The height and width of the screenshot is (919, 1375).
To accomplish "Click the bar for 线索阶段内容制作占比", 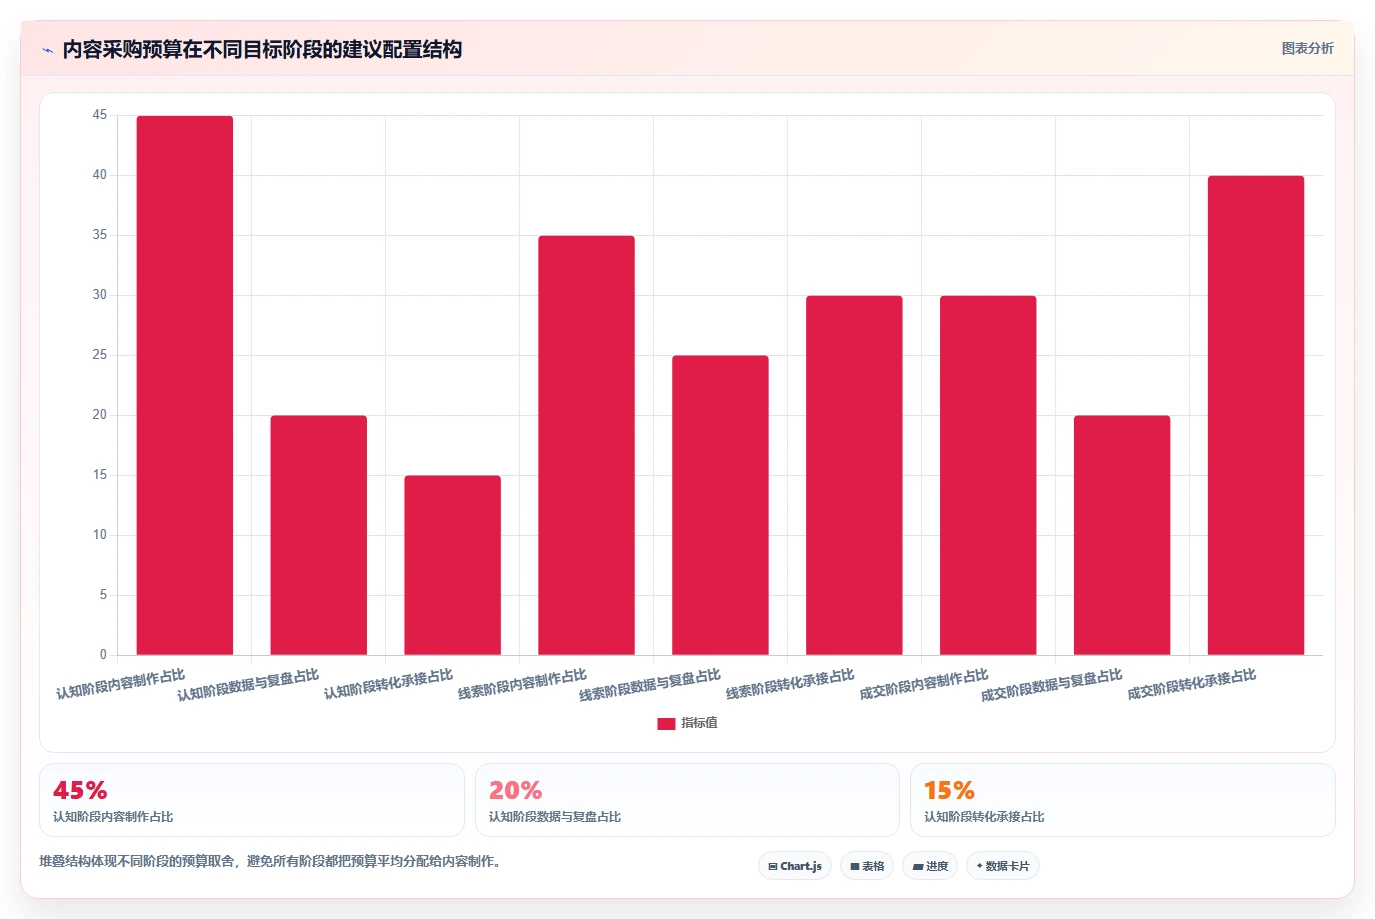I will point(587,445).
